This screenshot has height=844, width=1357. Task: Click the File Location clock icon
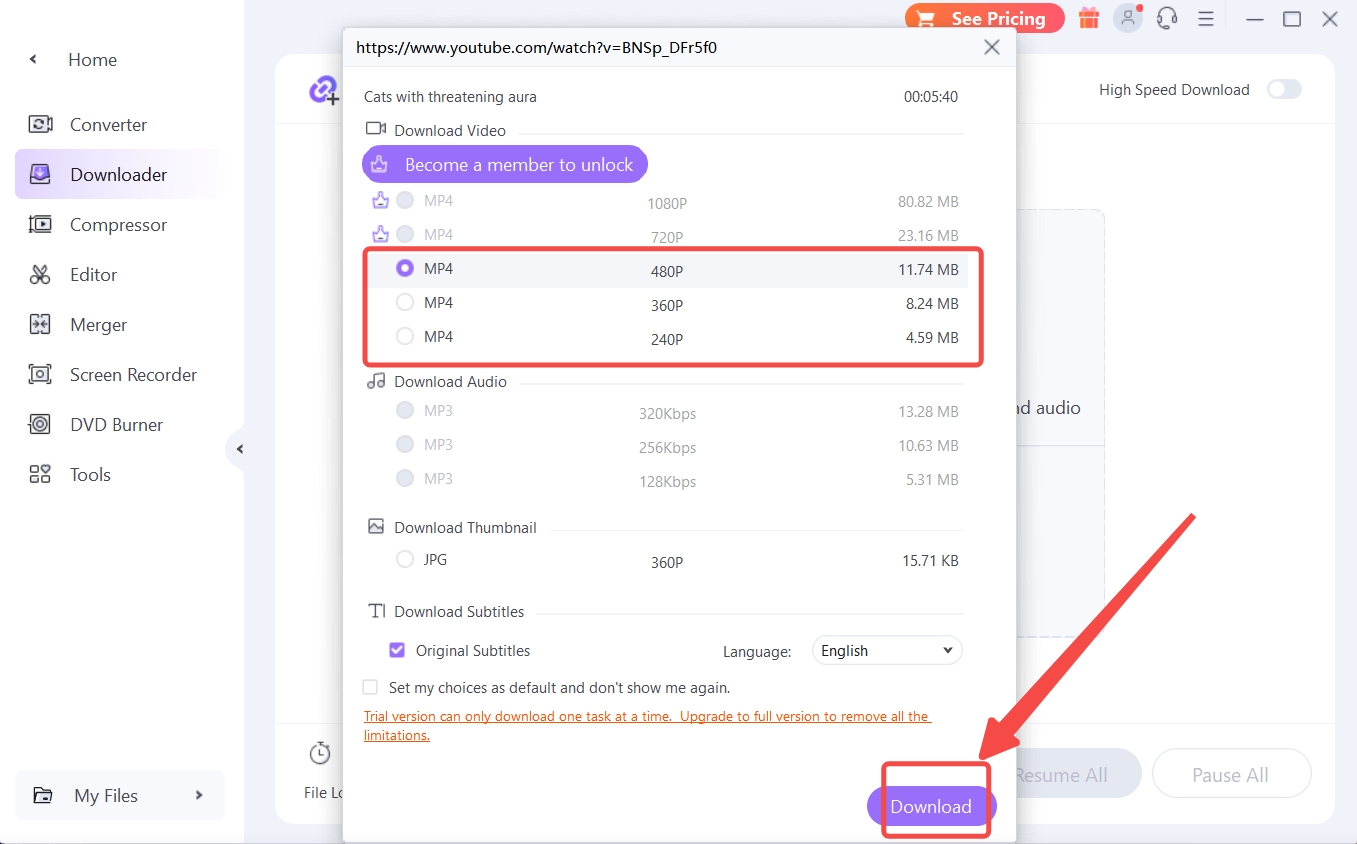[x=320, y=753]
